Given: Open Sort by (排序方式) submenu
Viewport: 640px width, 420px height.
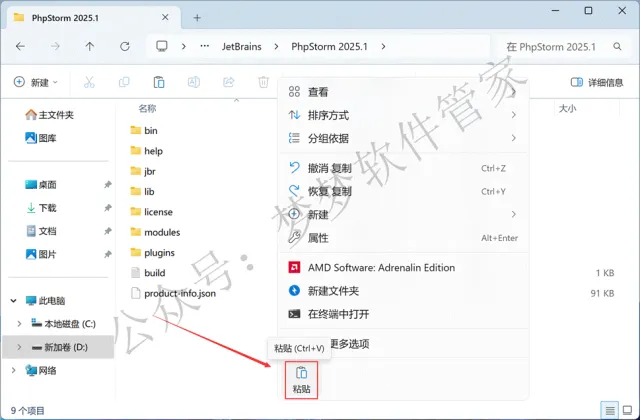Looking at the screenshot, I should tap(403, 115).
